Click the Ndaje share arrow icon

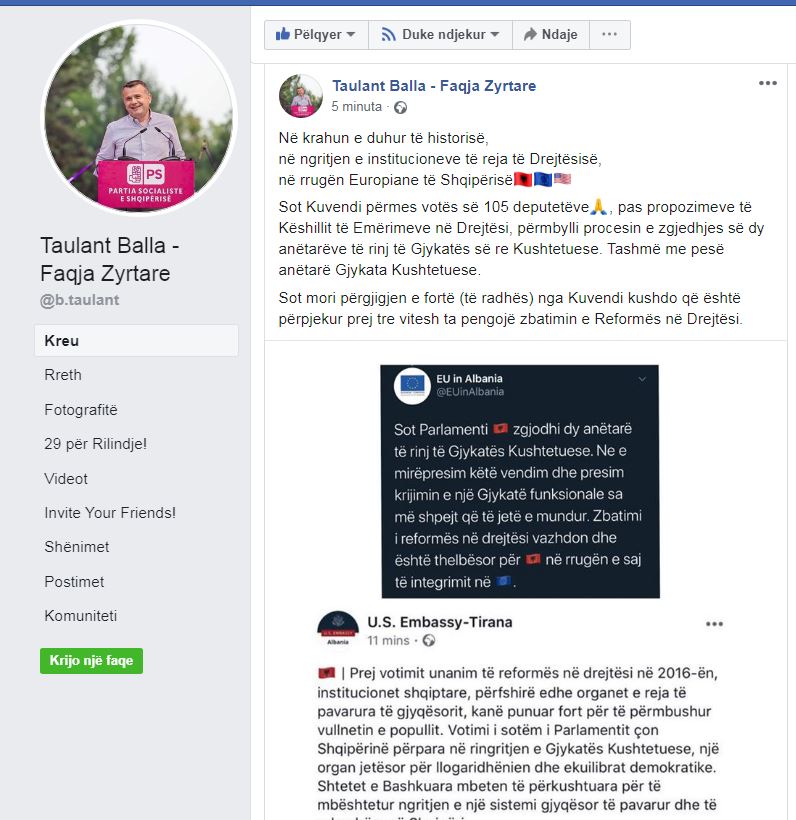point(530,35)
